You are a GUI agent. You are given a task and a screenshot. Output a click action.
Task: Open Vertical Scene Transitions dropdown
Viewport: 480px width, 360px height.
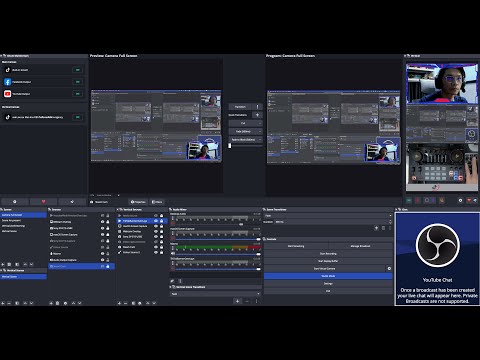tap(215, 294)
